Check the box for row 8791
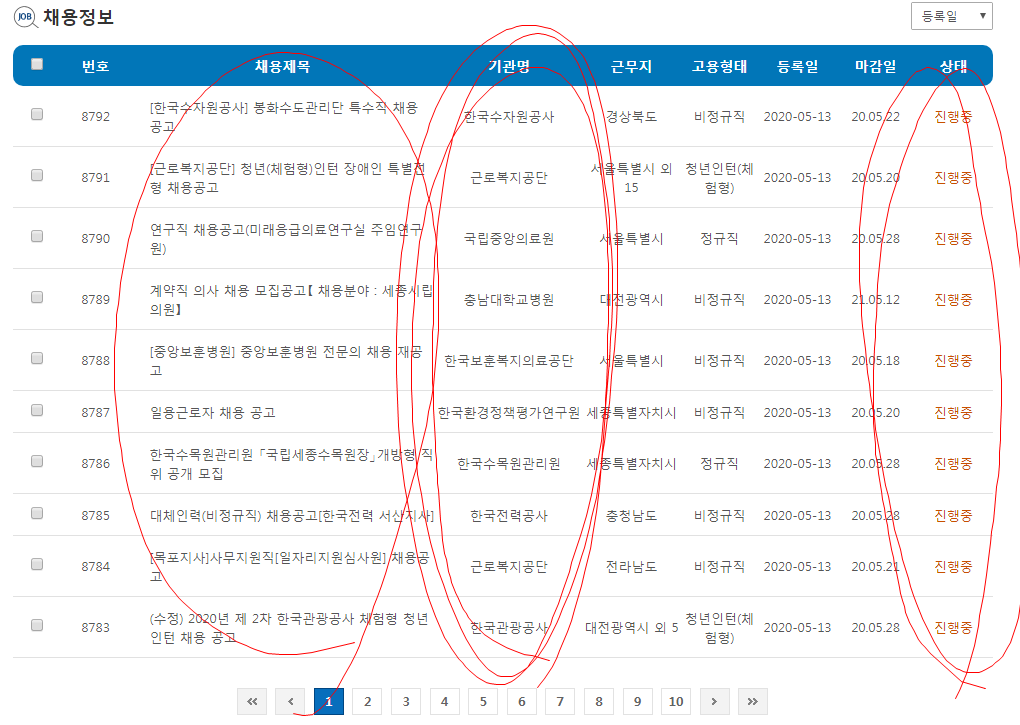This screenshot has height=725, width=1020. click(37, 175)
